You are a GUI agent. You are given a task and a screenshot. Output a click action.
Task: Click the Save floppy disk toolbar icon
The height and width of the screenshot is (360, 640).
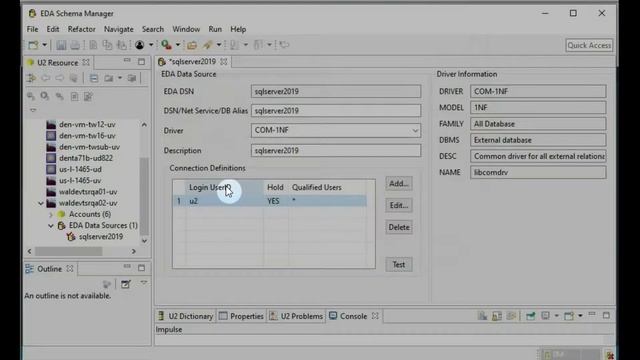click(61, 45)
